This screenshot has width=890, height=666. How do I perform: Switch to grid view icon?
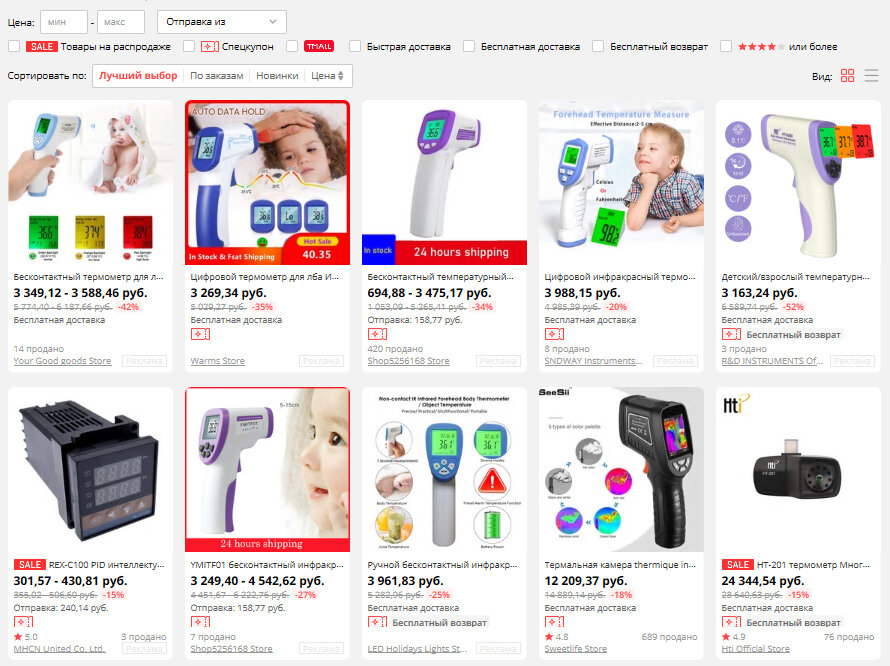[x=847, y=76]
